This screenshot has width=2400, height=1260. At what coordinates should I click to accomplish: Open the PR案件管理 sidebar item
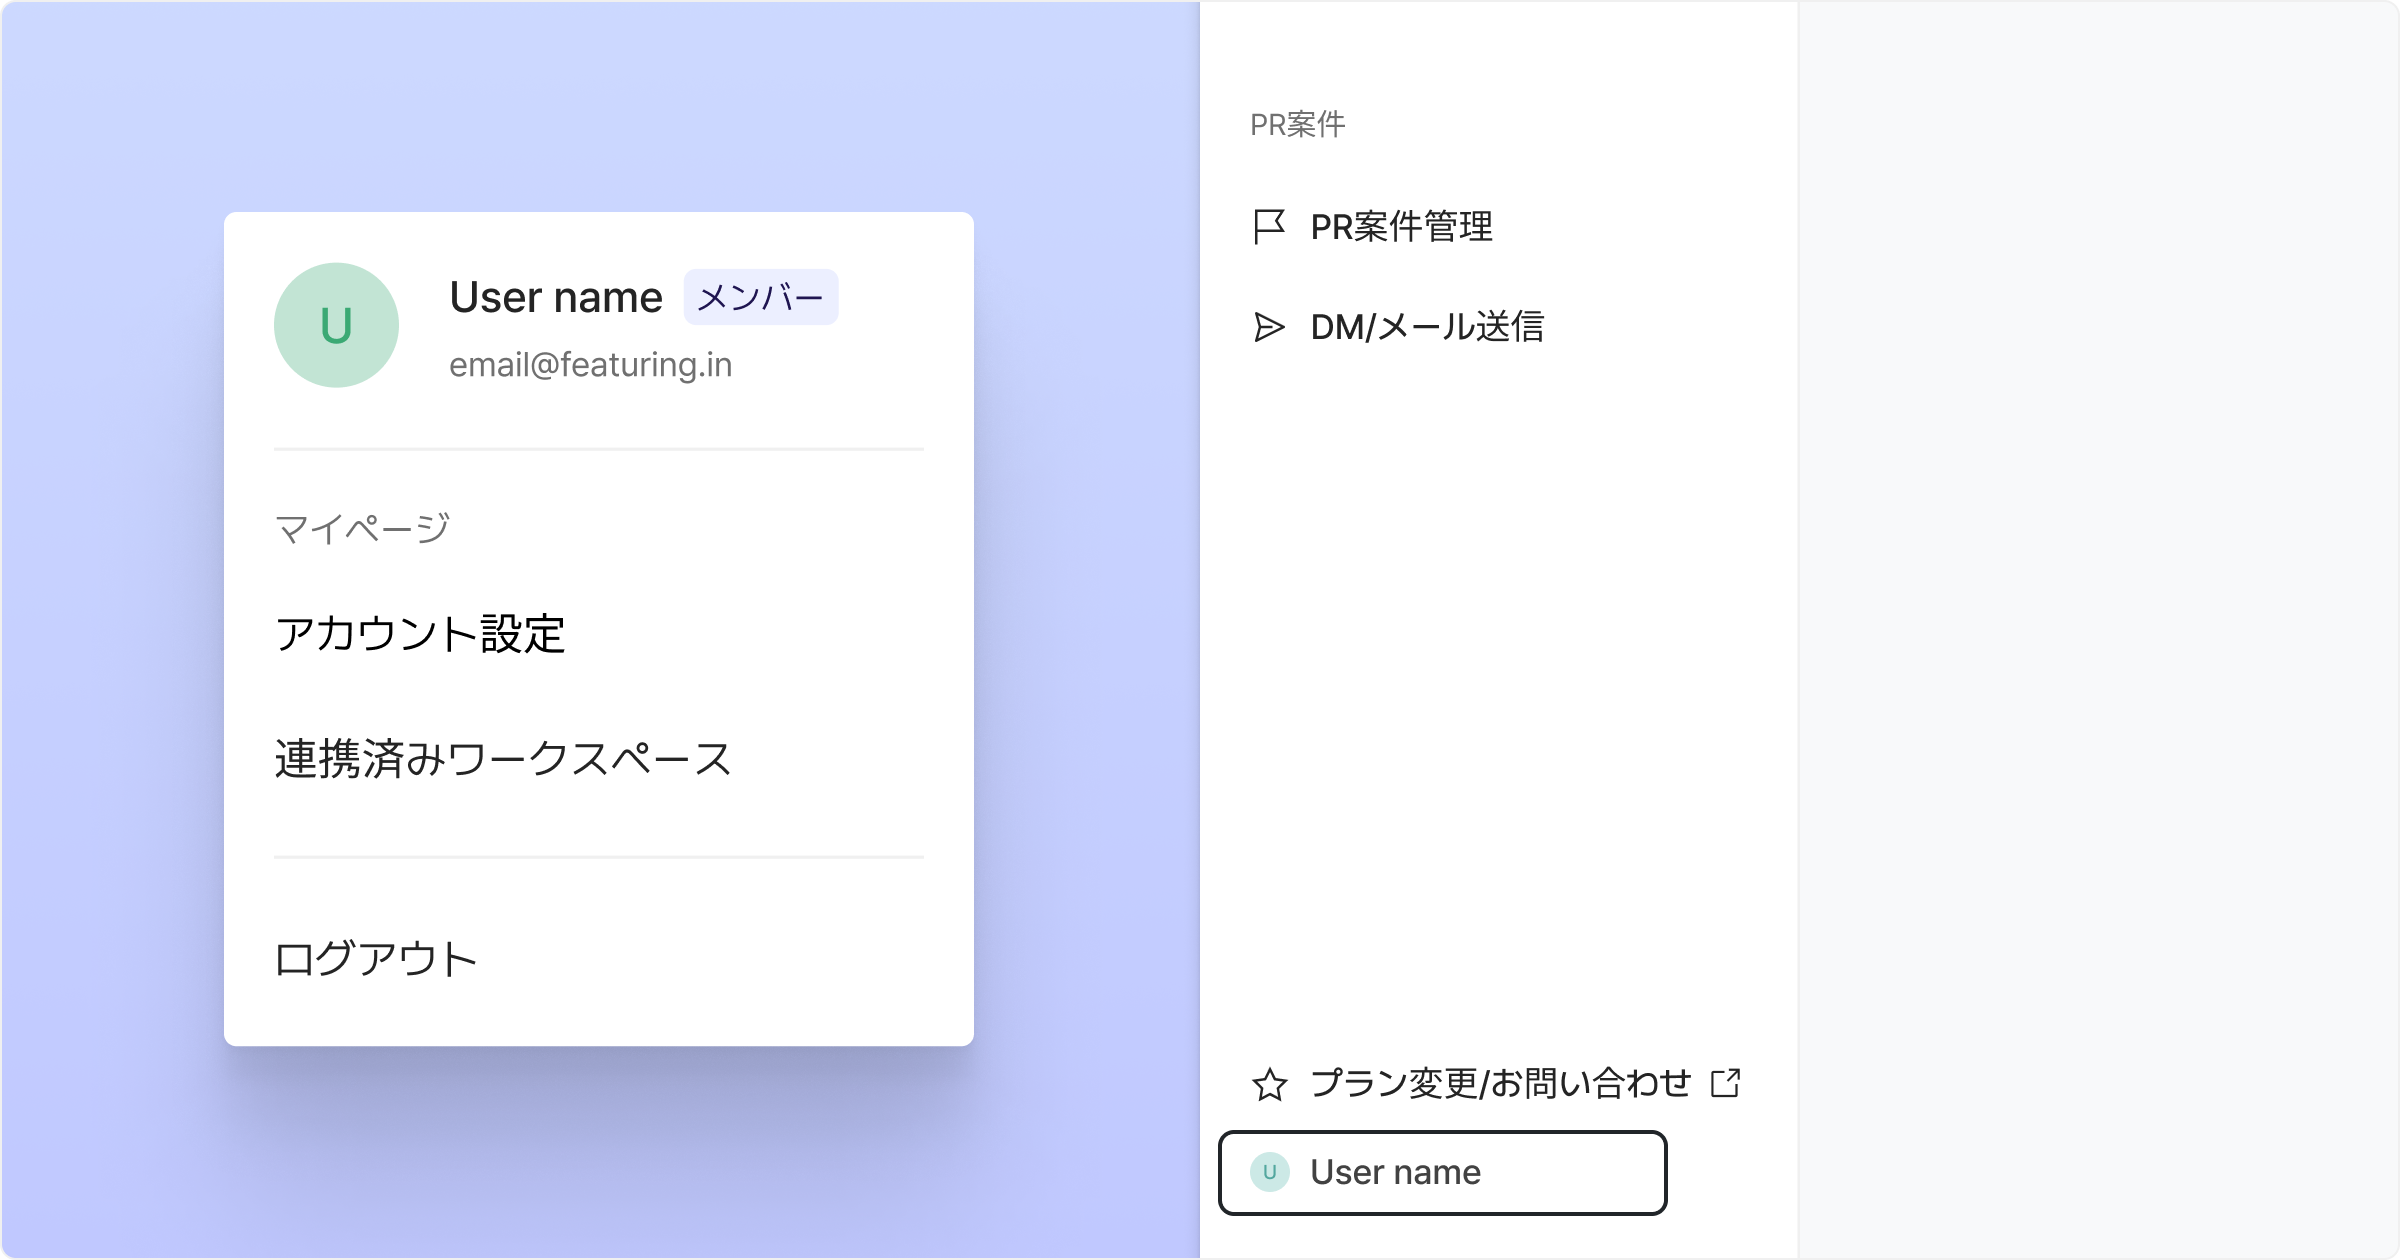pyautogui.click(x=1401, y=227)
